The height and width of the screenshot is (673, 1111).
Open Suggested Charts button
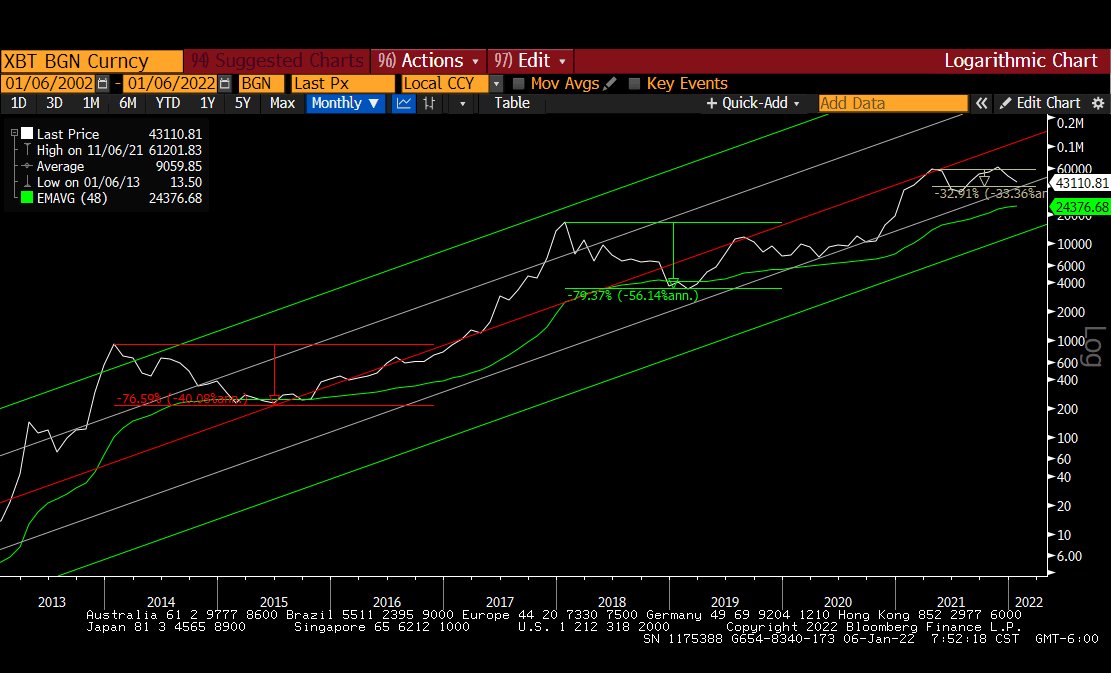[276, 61]
